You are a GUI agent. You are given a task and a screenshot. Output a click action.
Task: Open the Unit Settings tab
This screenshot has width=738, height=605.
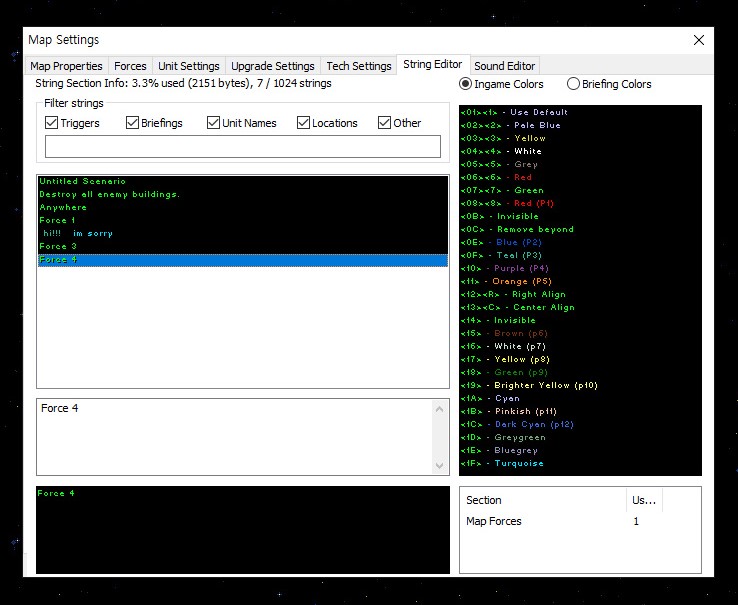[189, 65]
